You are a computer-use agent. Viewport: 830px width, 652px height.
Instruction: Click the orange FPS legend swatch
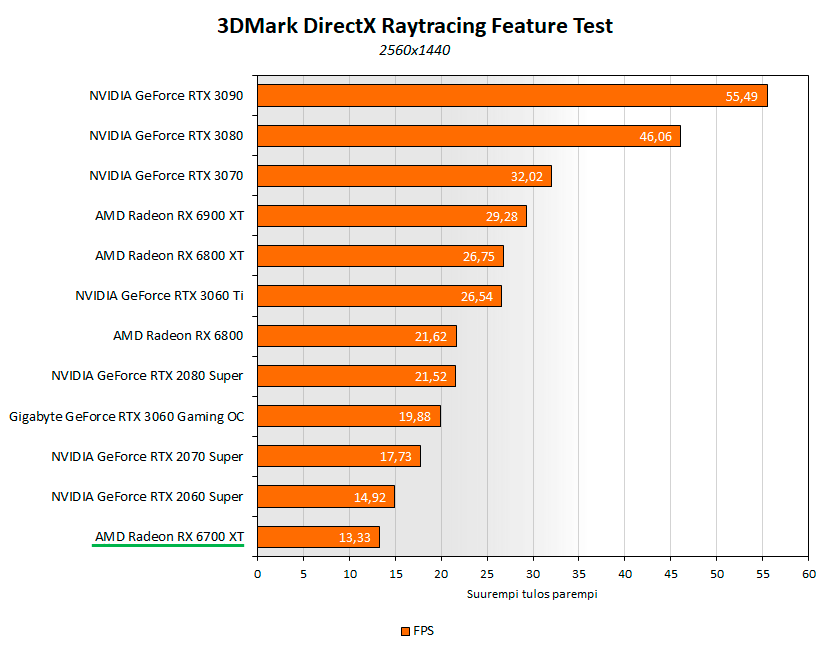[404, 631]
